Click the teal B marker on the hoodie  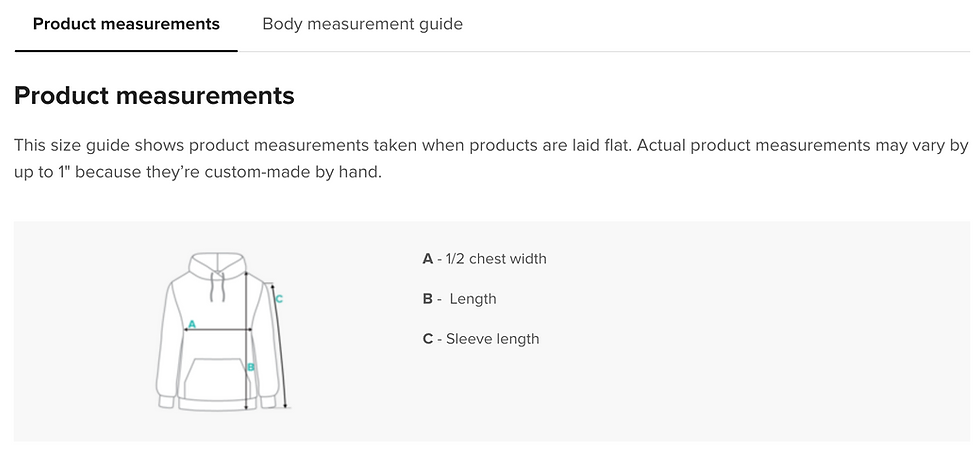[x=251, y=367]
